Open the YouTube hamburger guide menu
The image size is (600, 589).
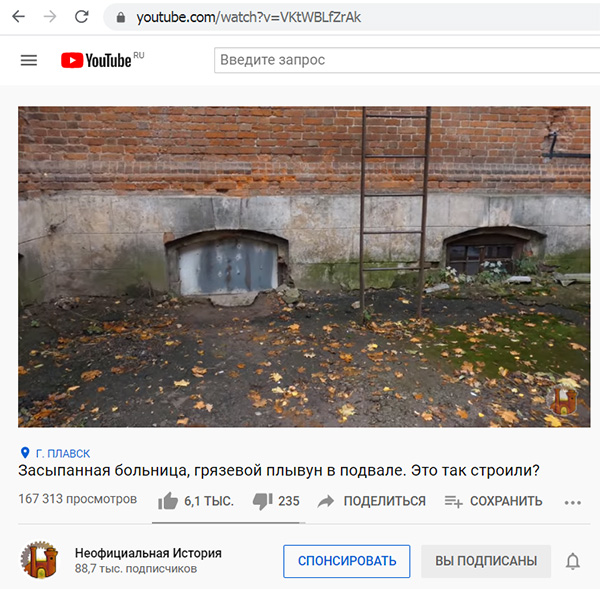29,60
